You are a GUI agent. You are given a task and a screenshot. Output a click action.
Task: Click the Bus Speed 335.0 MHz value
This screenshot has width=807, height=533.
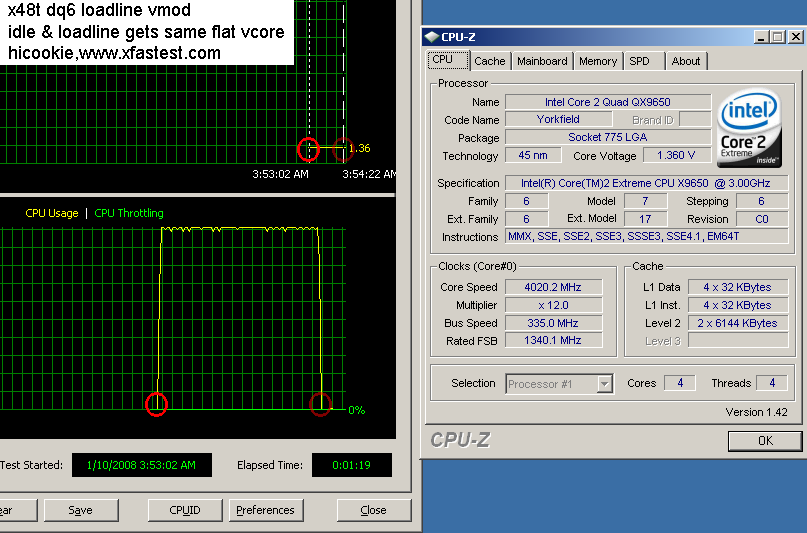(553, 323)
